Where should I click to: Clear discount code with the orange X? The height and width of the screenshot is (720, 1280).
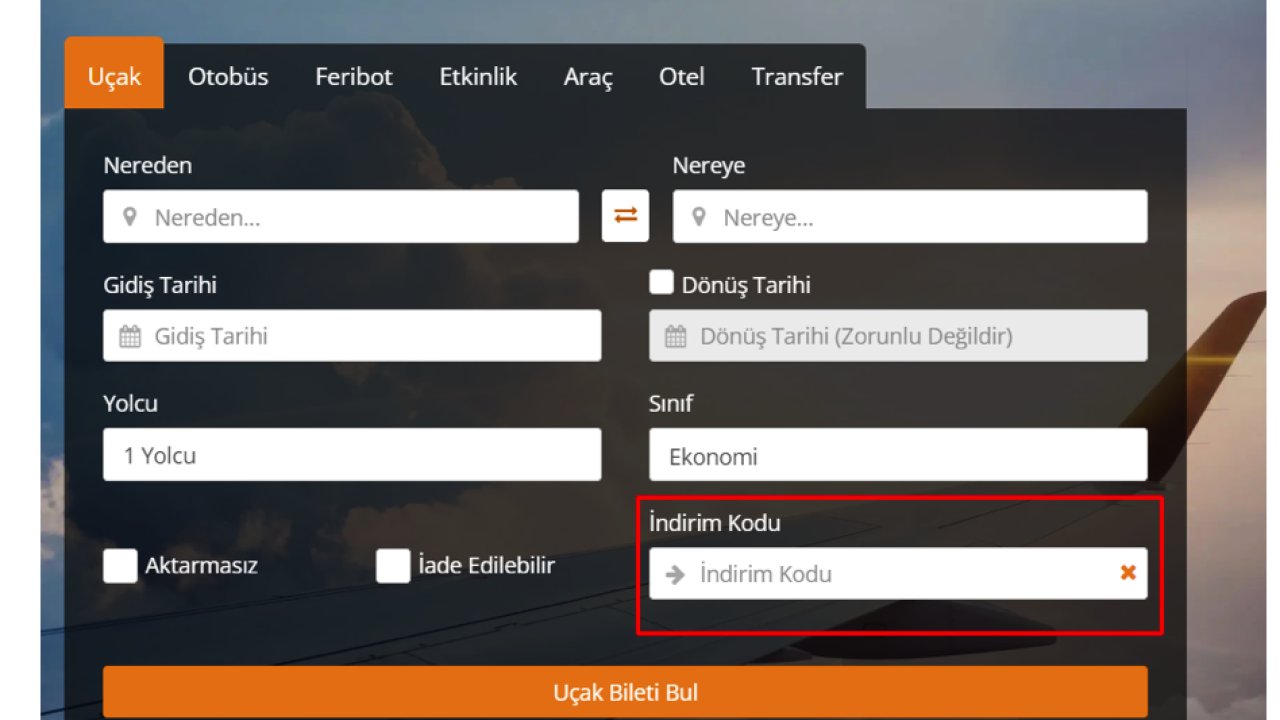point(1127,572)
